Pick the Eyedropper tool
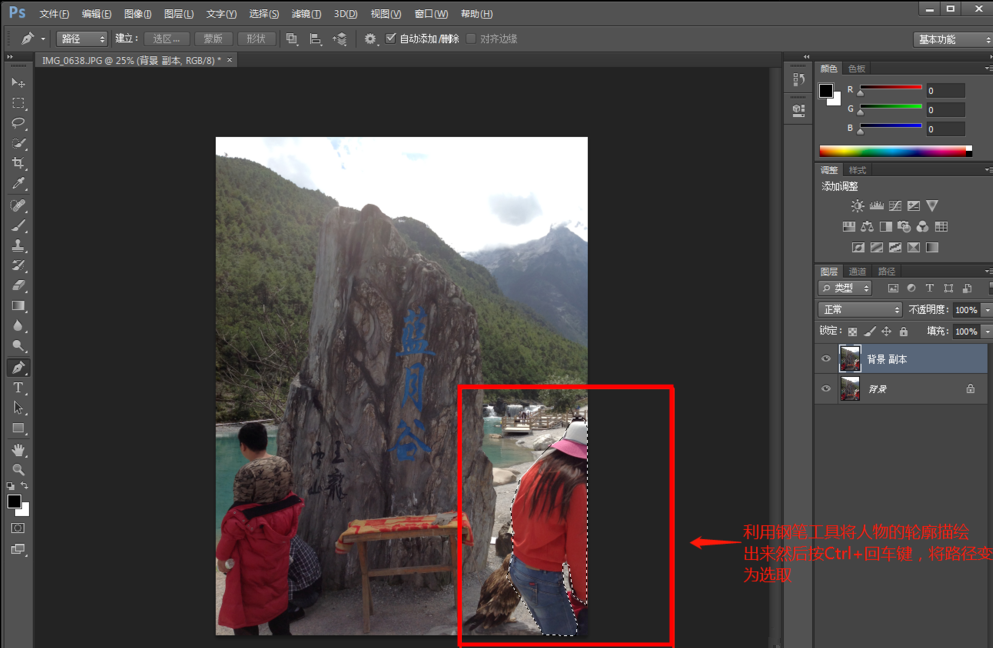Screen dimensions: 993x648 [18, 184]
